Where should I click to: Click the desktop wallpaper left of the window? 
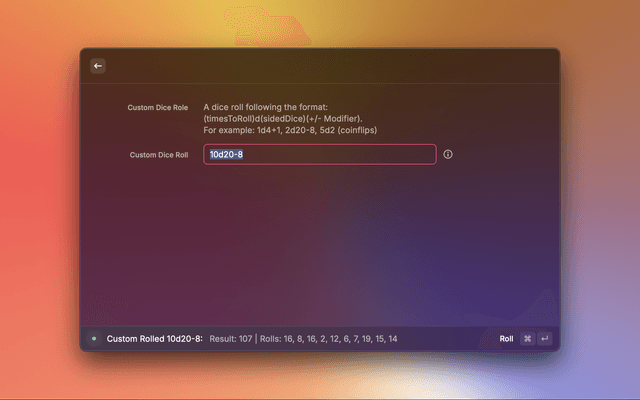[40, 200]
